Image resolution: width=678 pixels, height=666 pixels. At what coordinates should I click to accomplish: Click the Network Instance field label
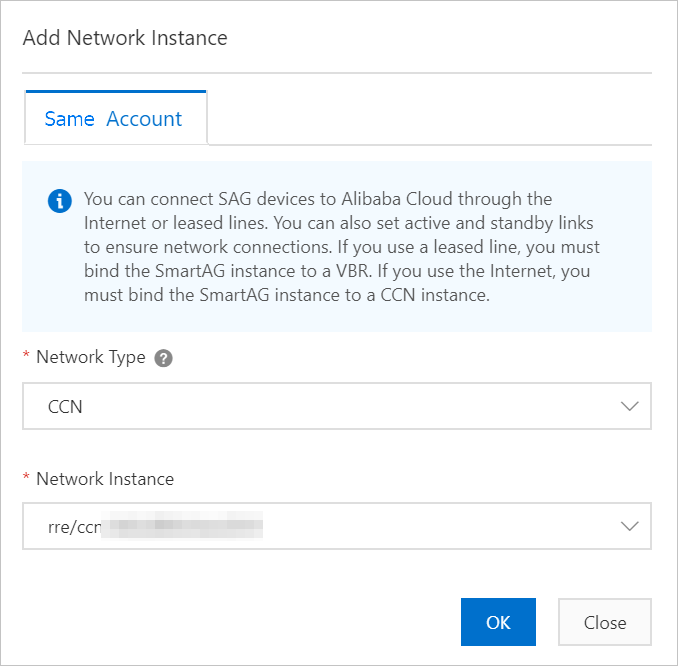pyautogui.click(x=105, y=479)
